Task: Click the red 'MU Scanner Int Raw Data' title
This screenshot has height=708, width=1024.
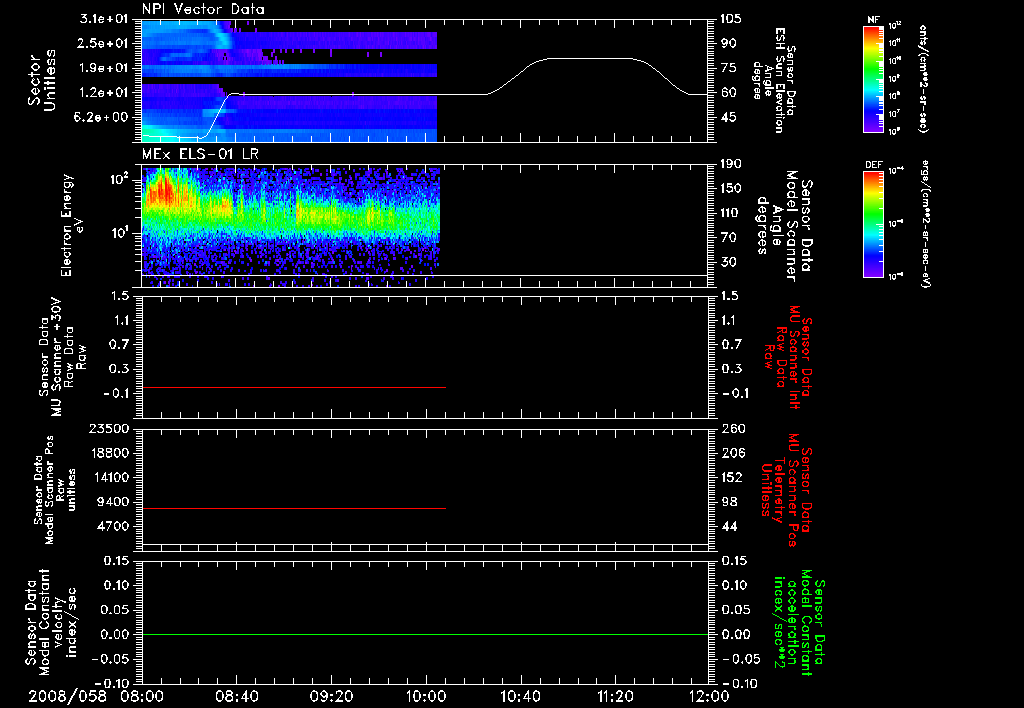Action: 788,357
